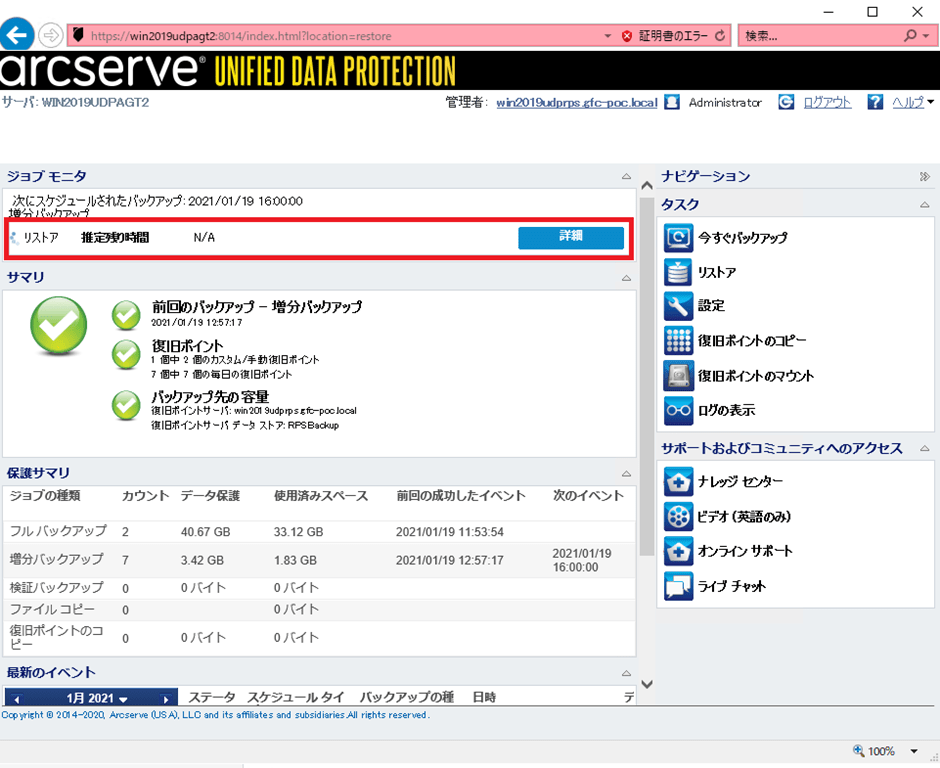
Task: Click green check beside バックアップ先の容量
Action: point(126,405)
